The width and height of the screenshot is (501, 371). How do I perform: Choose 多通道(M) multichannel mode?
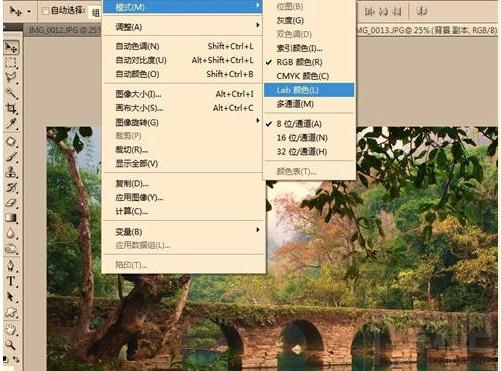point(309,104)
